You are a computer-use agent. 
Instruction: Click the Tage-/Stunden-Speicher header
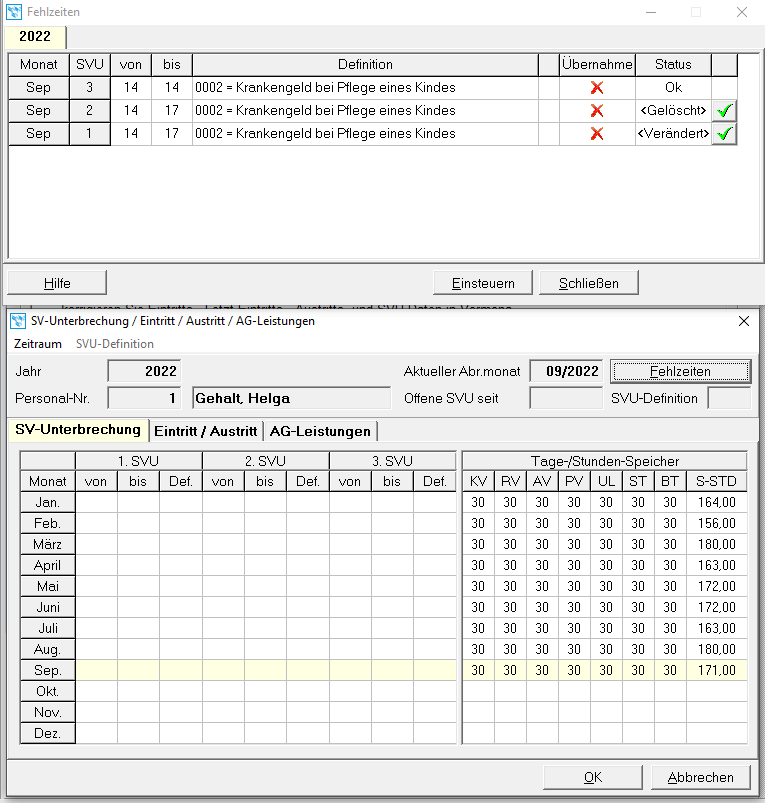pyautogui.click(x=605, y=461)
